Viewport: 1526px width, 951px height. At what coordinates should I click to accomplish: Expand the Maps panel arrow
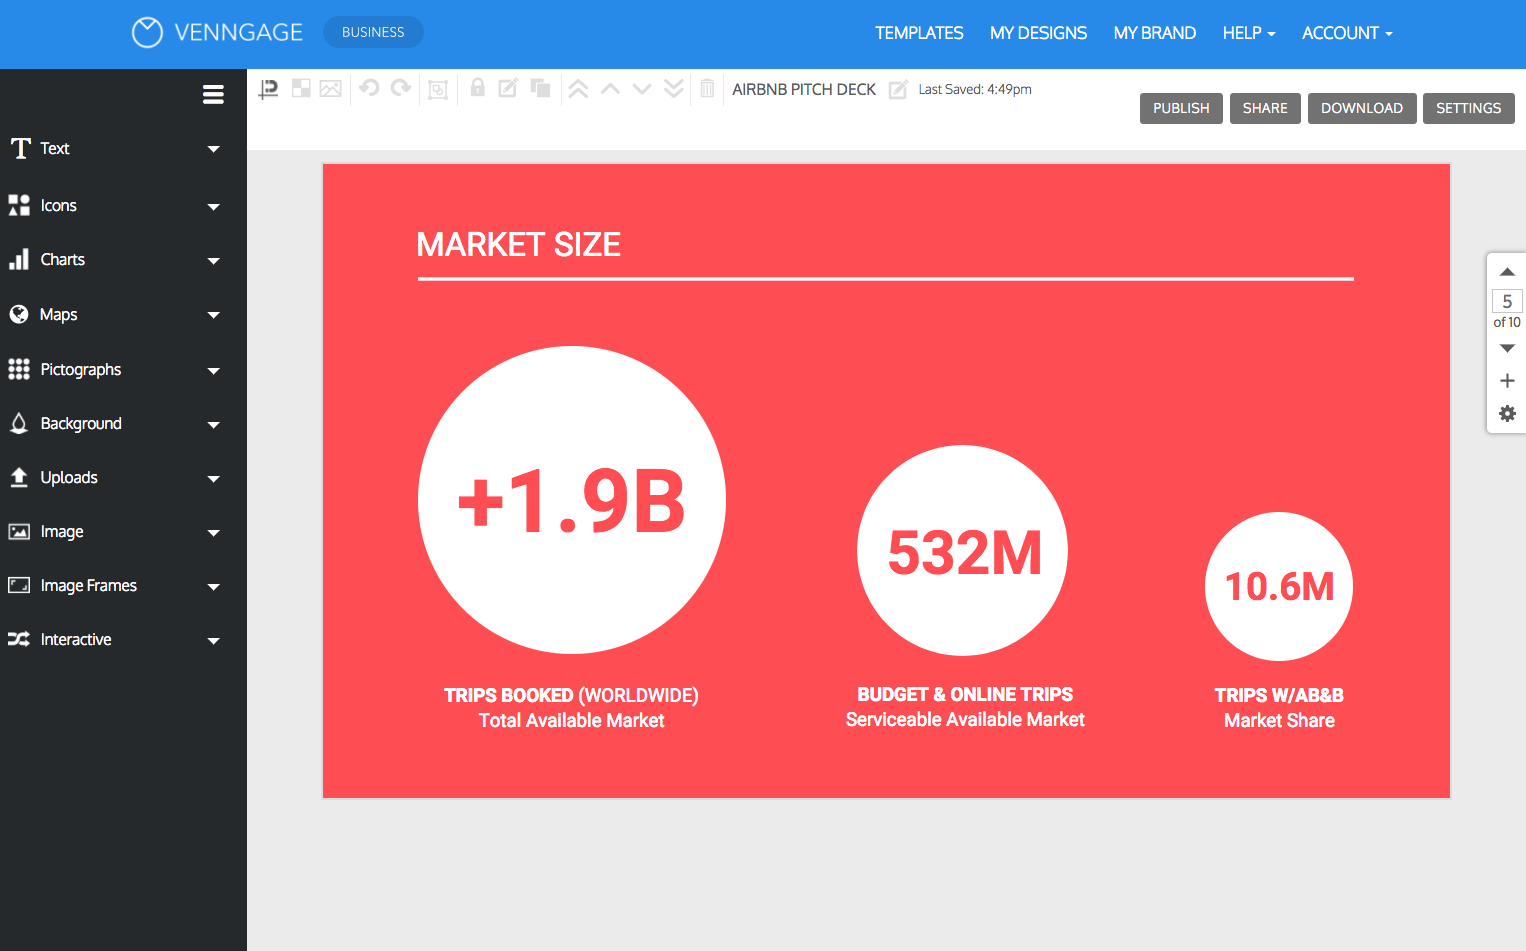click(213, 315)
